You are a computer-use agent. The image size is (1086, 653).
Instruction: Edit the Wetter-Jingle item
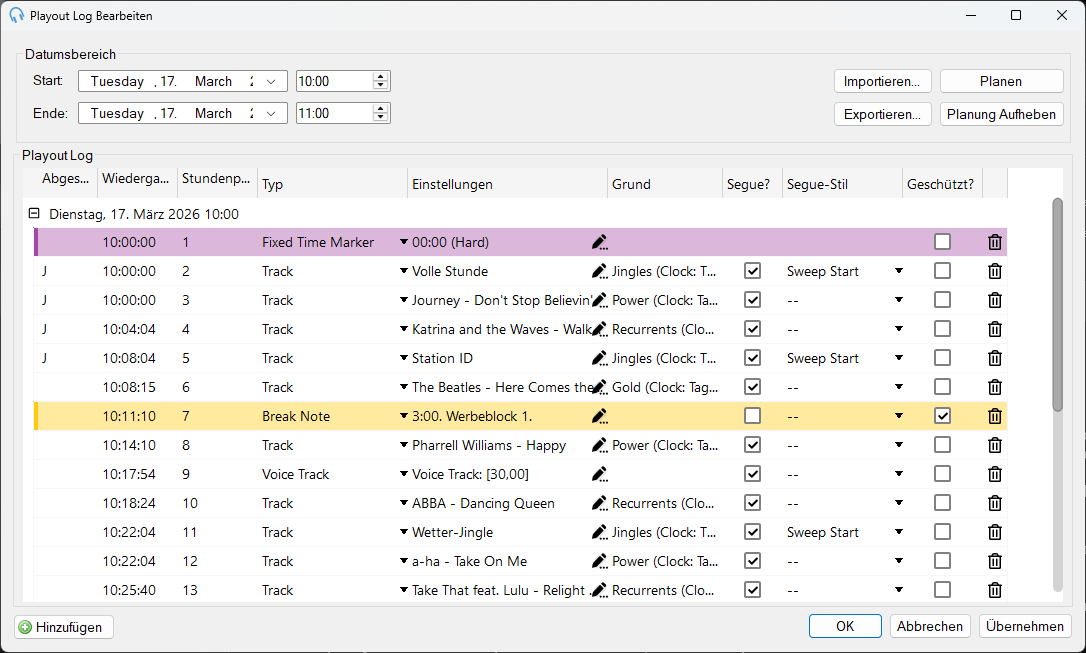[x=600, y=533]
